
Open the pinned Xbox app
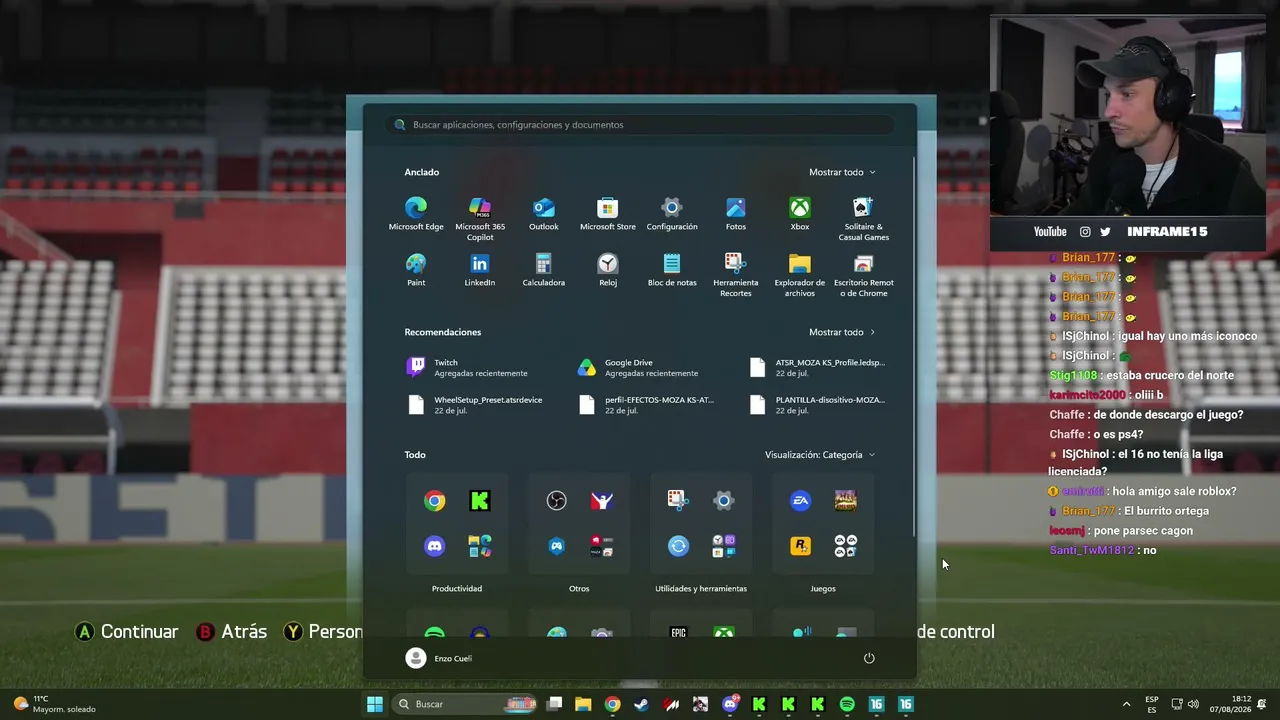pos(800,214)
